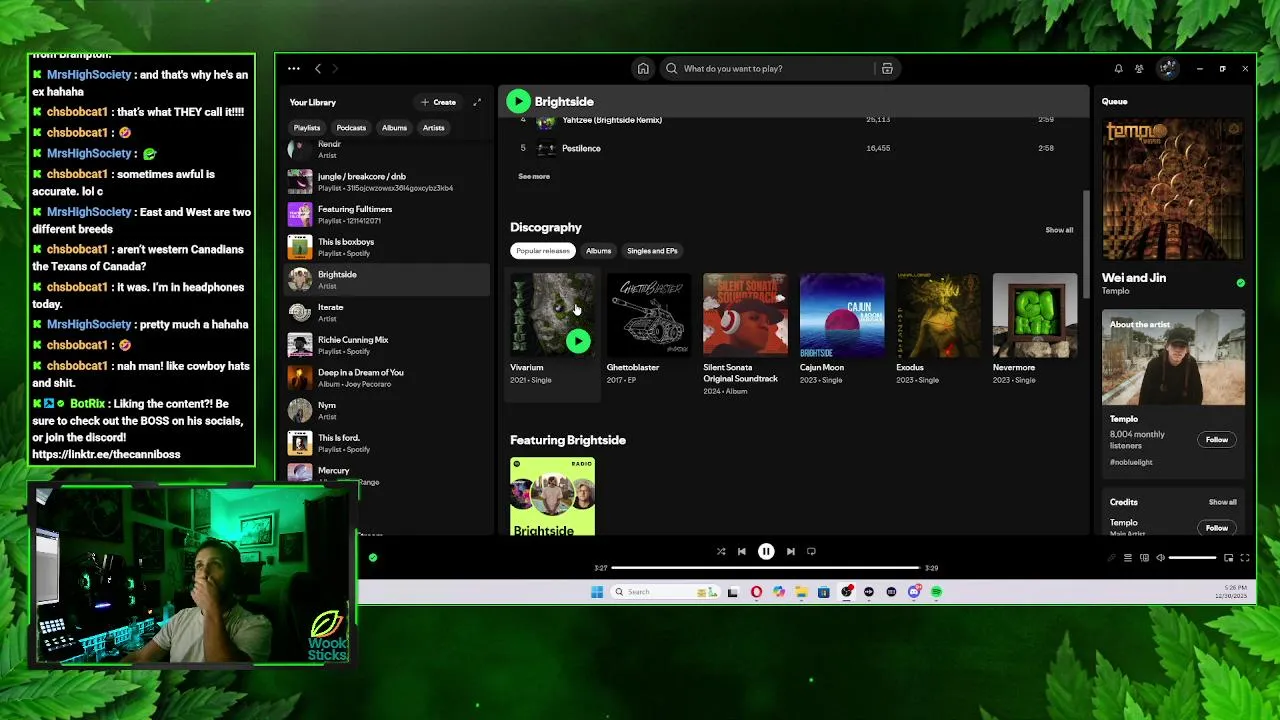Filter library by Playlists
Screen dimensions: 1280x720
point(307,128)
